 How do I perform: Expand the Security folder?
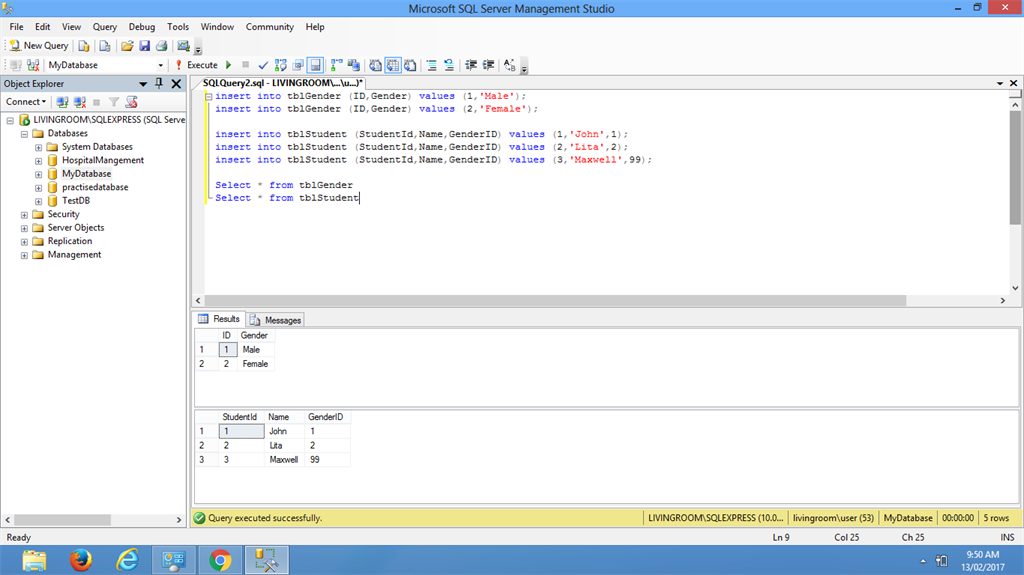[x=24, y=215]
